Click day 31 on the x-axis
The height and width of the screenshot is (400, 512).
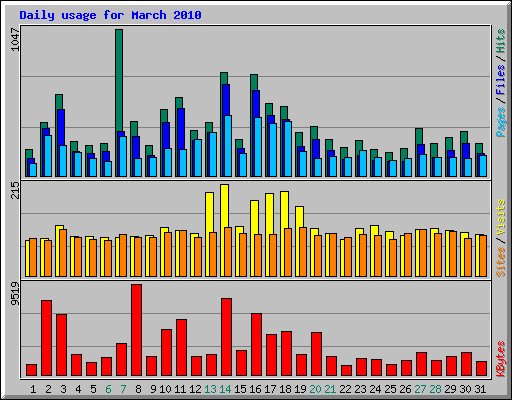[480, 389]
